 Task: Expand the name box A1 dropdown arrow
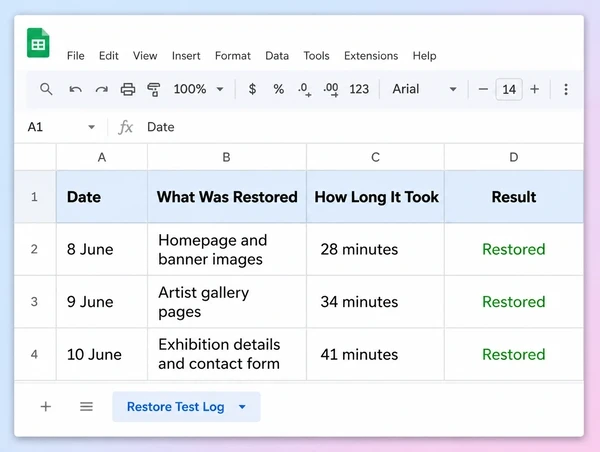pos(91,127)
